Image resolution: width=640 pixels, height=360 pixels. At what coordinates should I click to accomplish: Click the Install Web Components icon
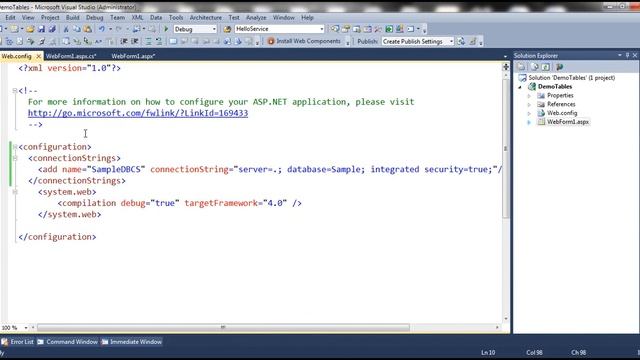coord(271,41)
